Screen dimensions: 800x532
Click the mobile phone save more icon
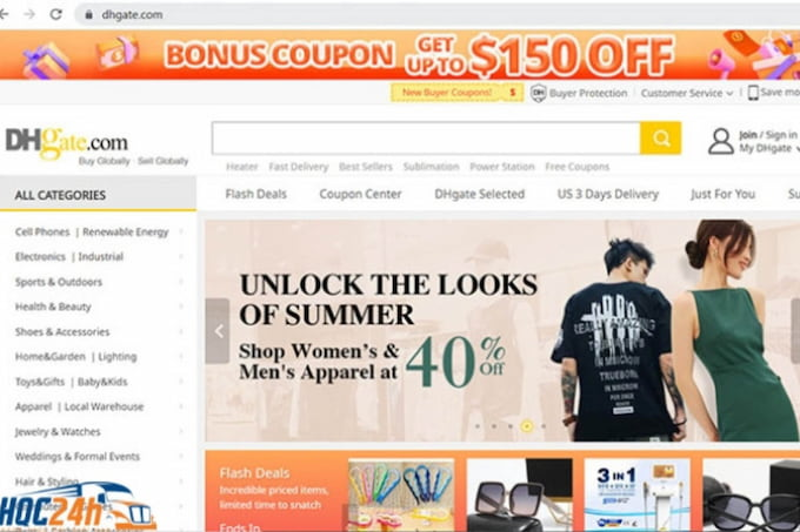pyautogui.click(x=753, y=92)
